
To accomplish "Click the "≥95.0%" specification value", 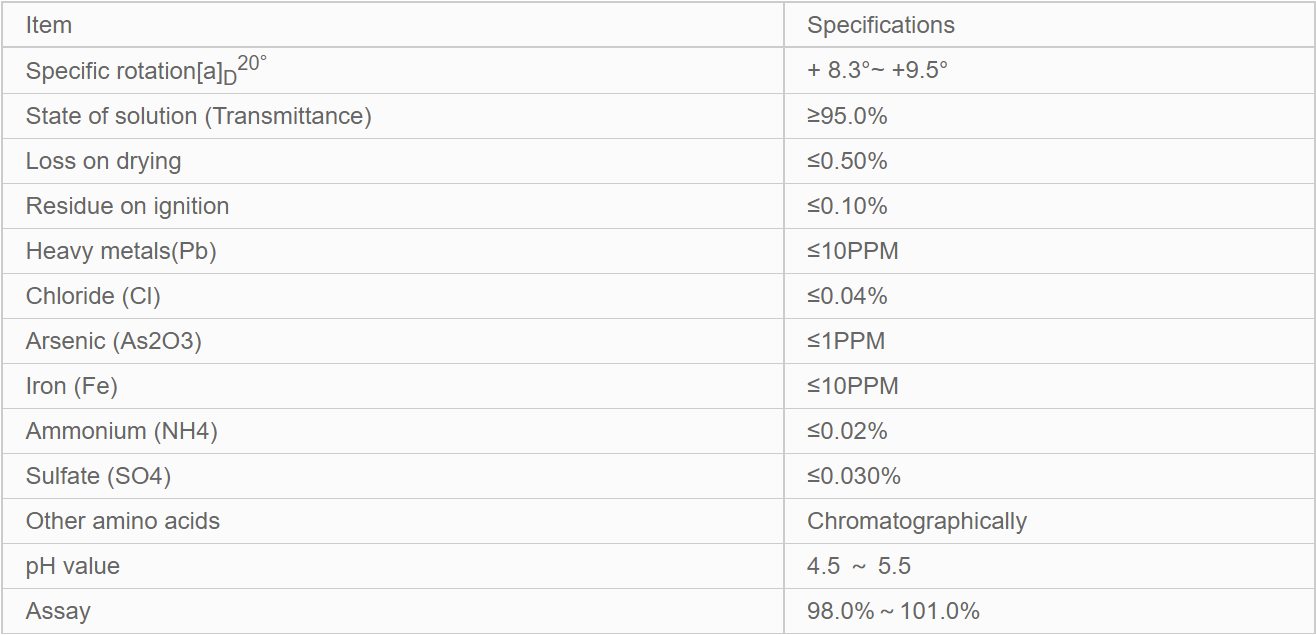I will point(847,116).
